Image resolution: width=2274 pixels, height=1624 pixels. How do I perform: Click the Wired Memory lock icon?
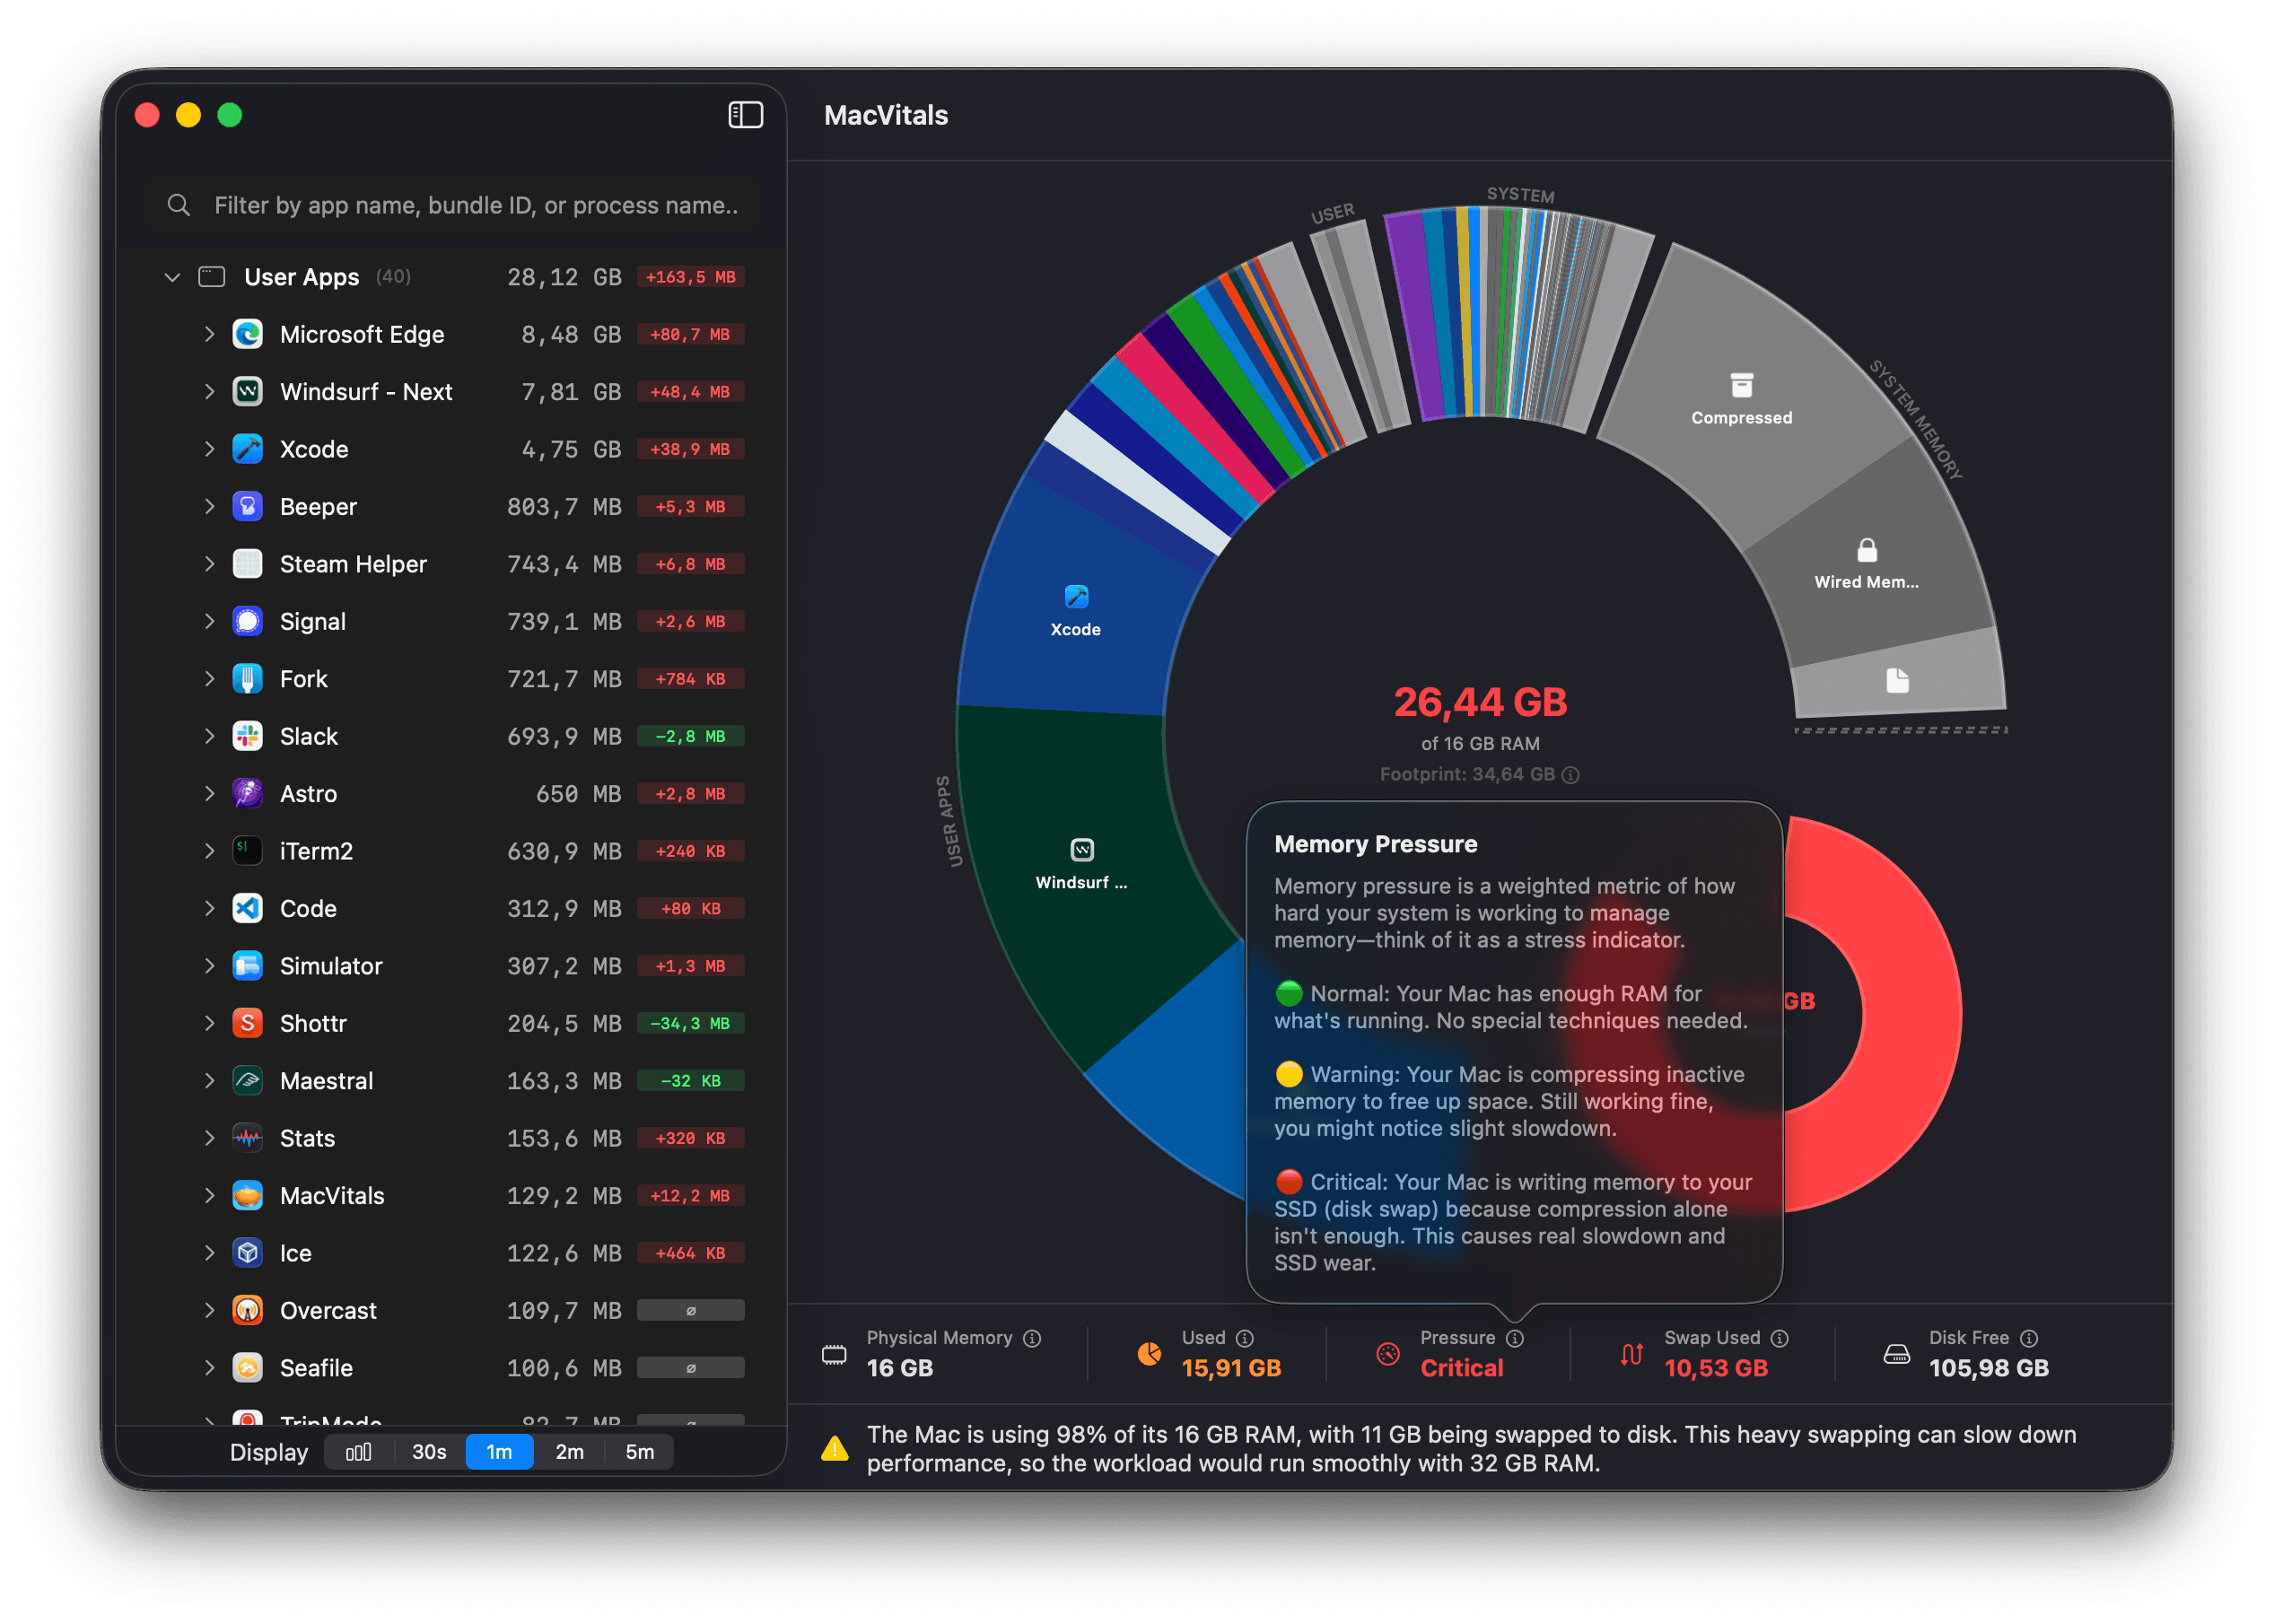1866,550
